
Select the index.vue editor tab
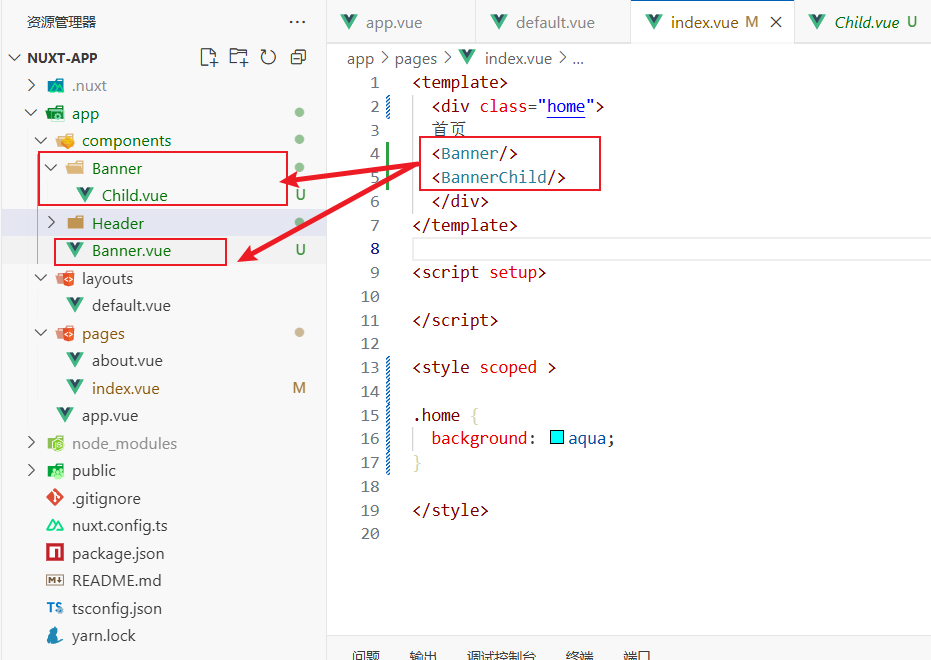[x=705, y=22]
